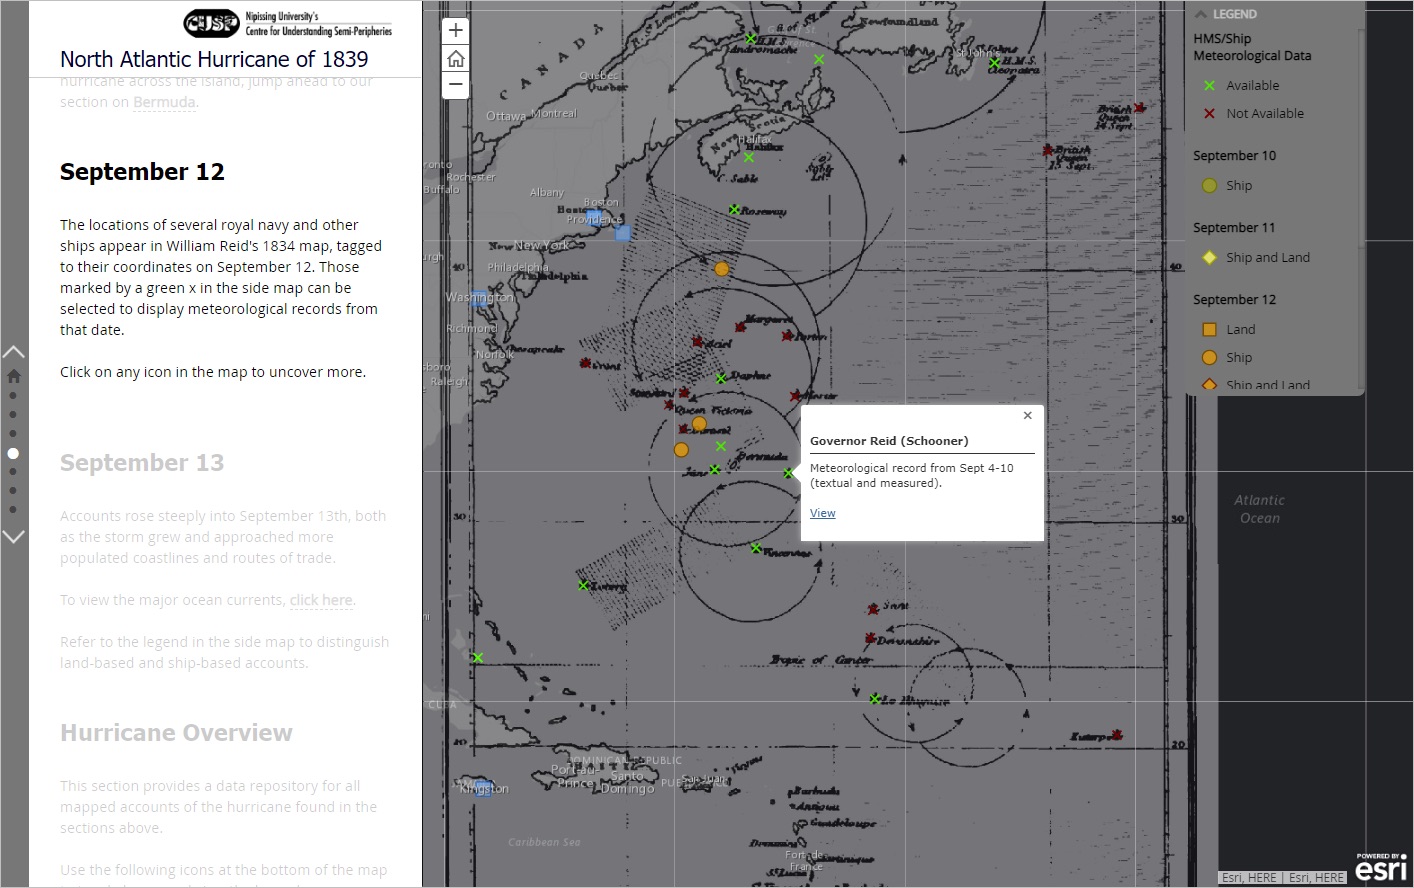1414x888 pixels.
Task: Jump to story home in side navigation
Action: click(x=13, y=376)
